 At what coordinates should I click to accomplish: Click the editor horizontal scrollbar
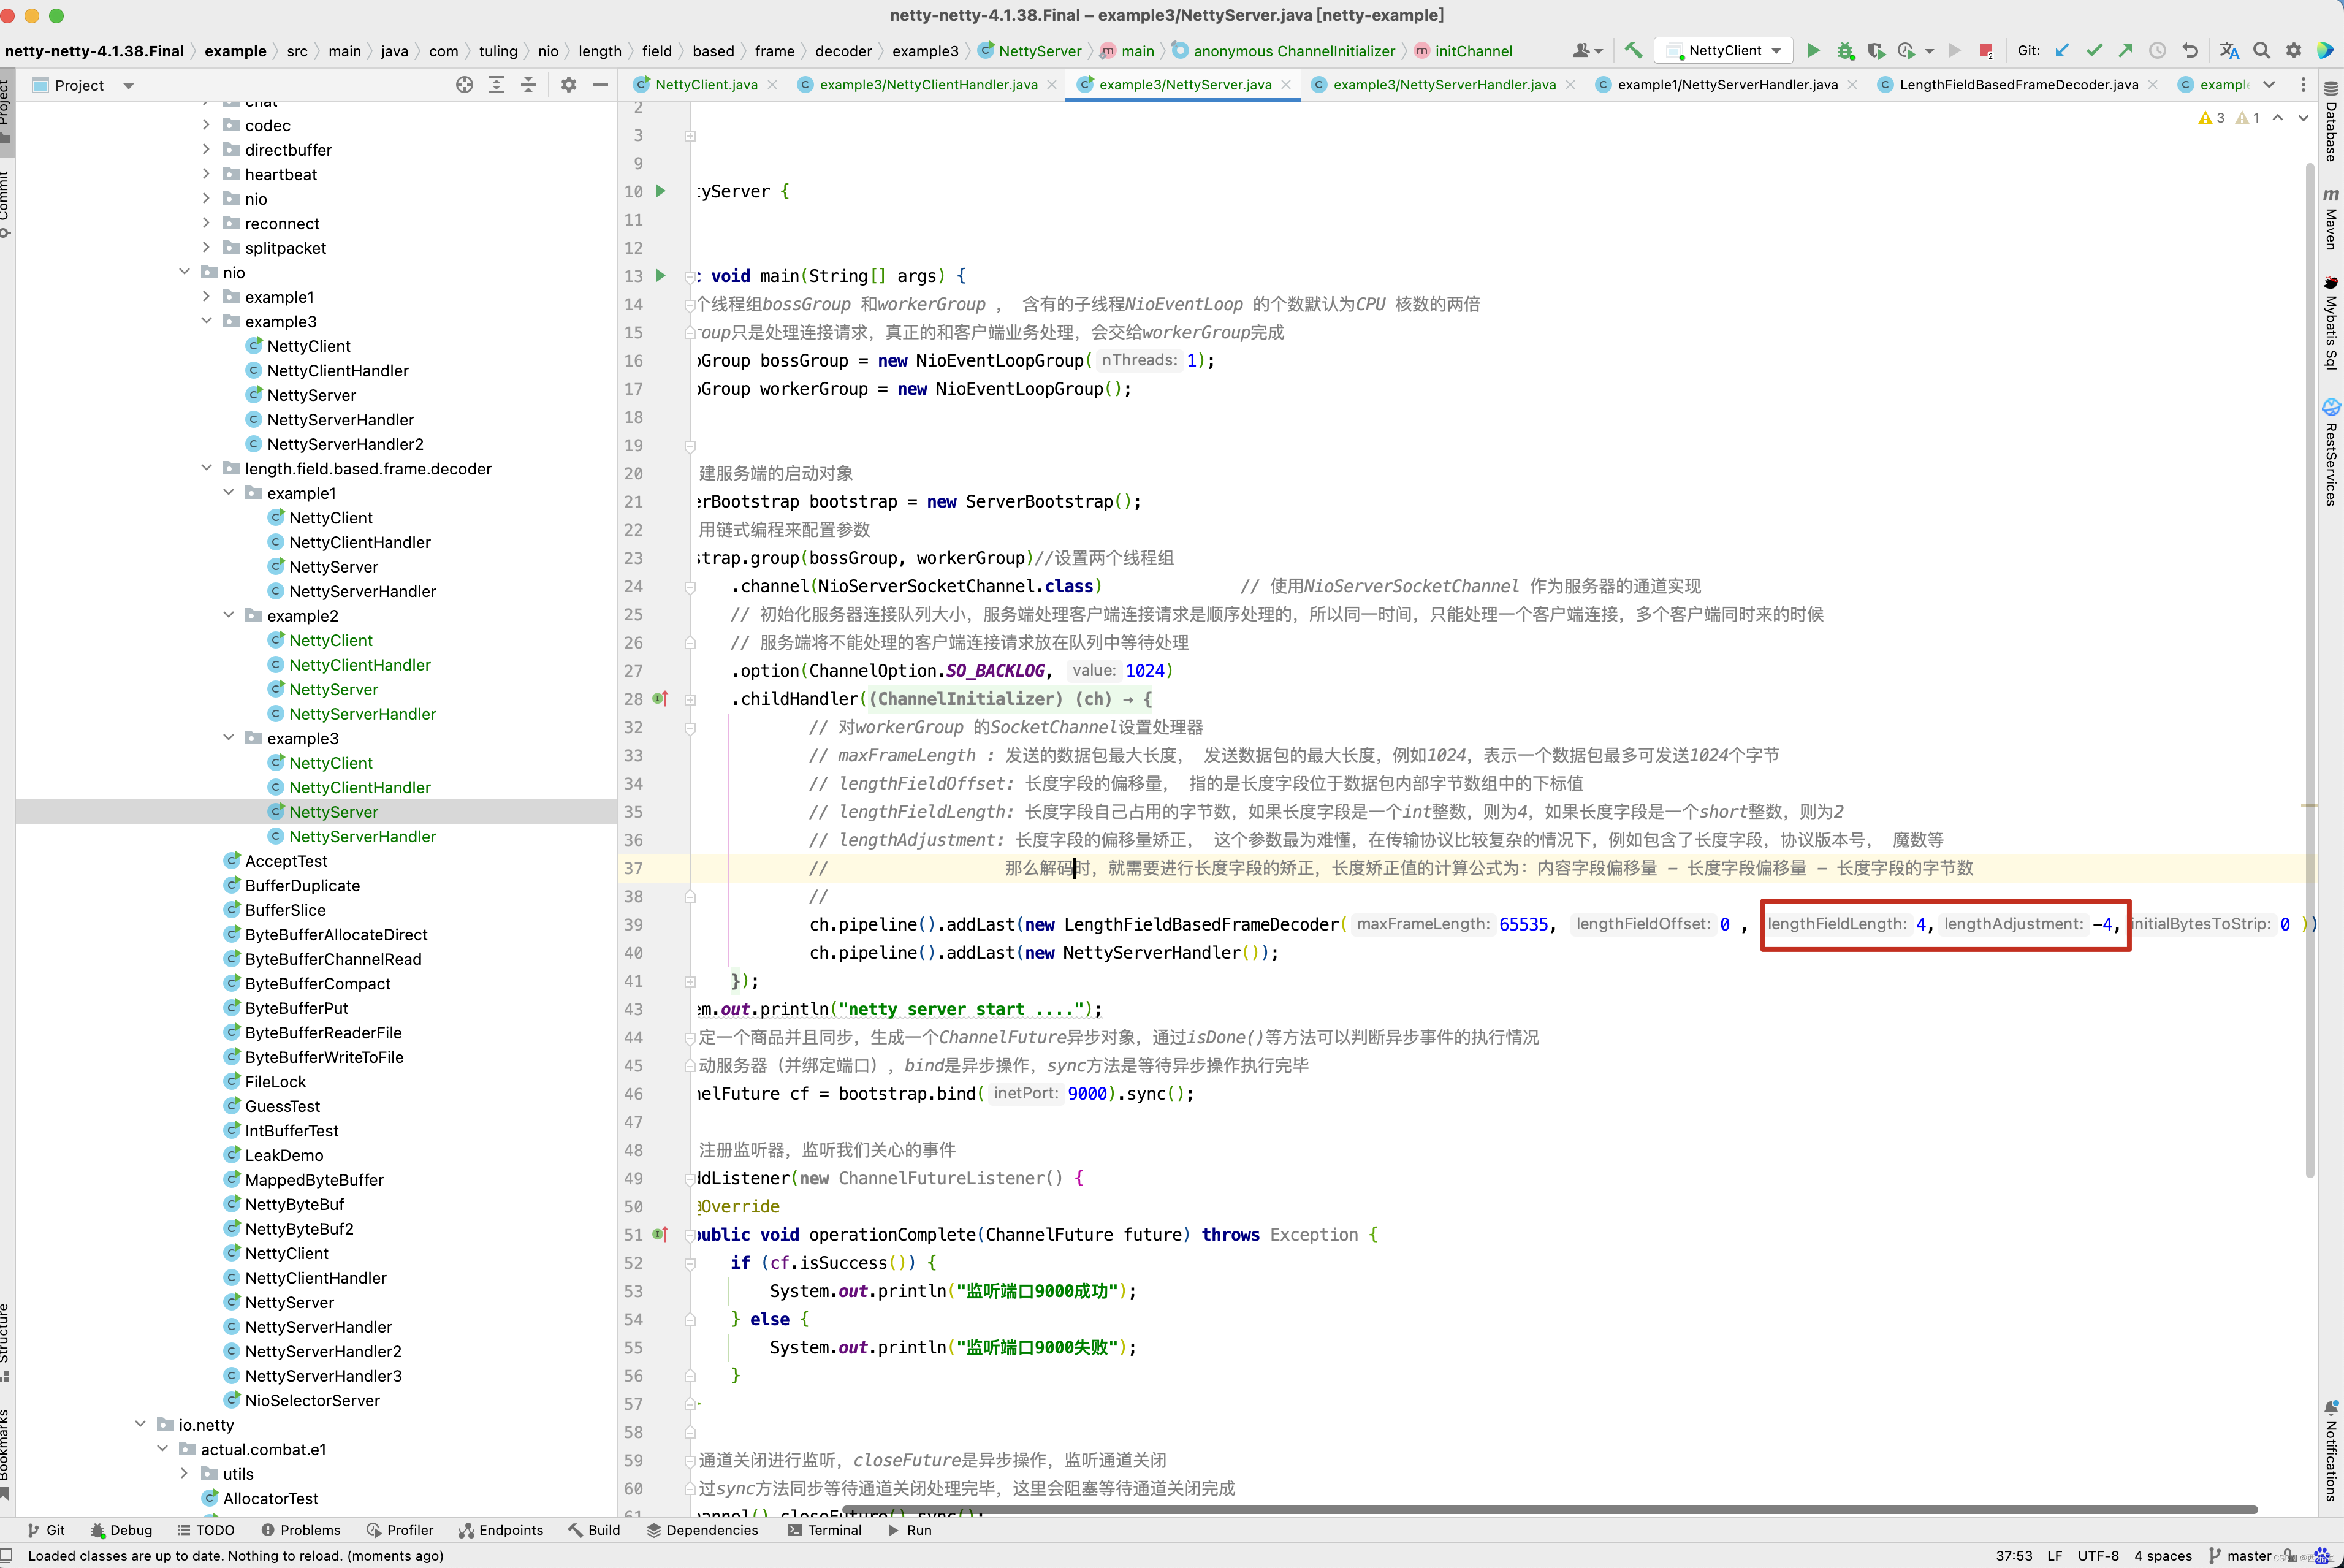click(x=1550, y=1509)
